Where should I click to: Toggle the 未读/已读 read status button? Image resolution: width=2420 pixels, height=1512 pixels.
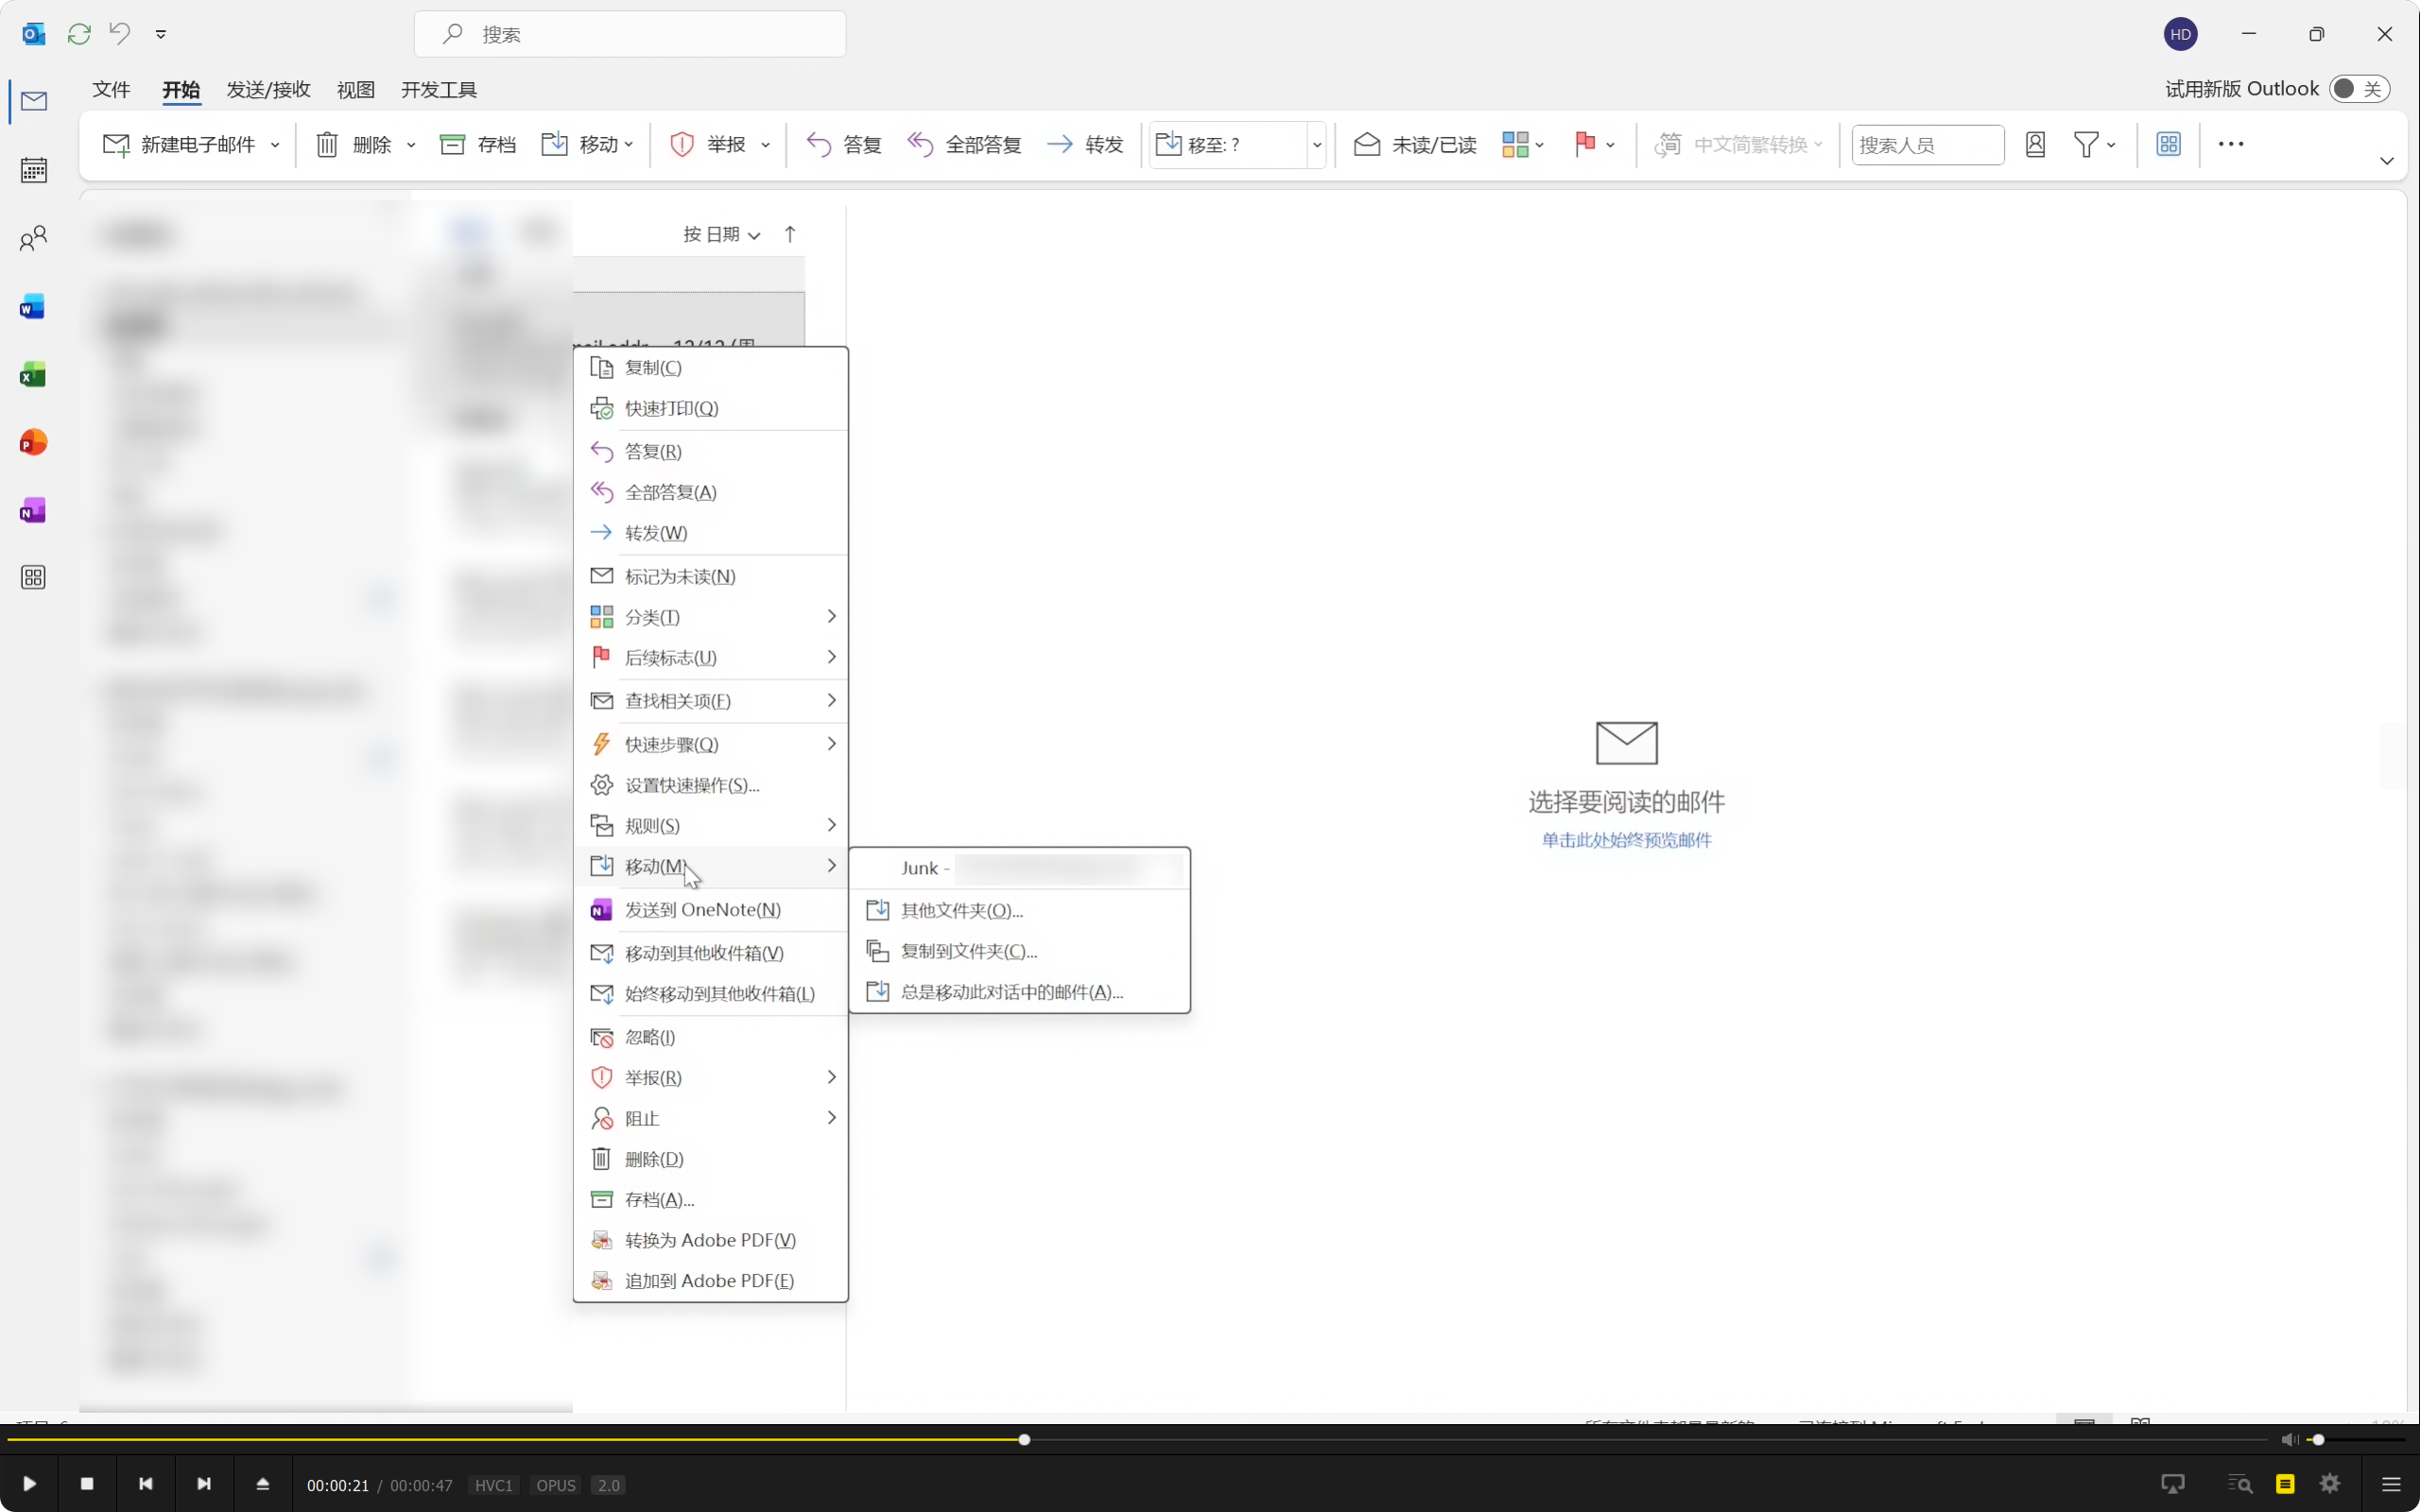pyautogui.click(x=1414, y=145)
